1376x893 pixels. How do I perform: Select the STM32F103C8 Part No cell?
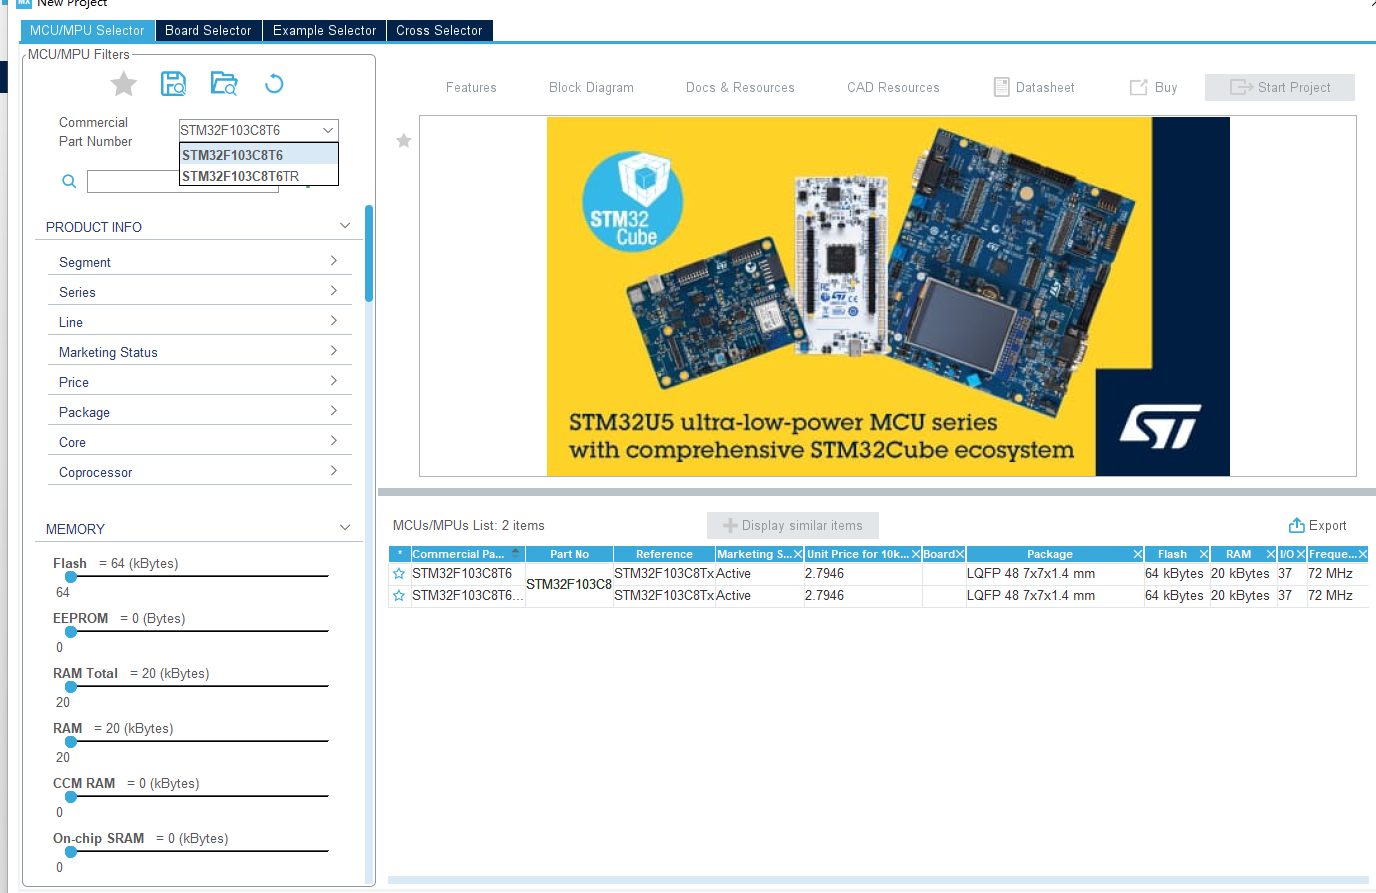(x=569, y=585)
